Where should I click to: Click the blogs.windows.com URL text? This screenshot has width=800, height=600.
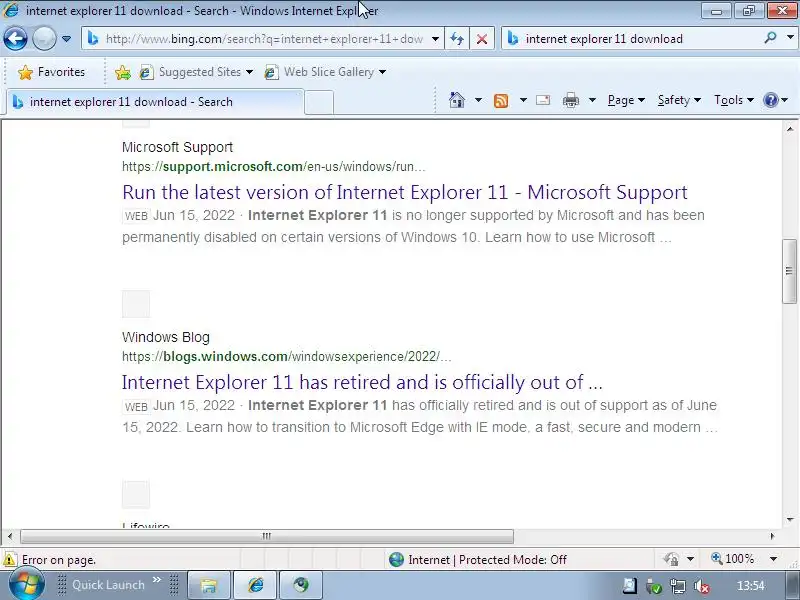[x=286, y=356]
